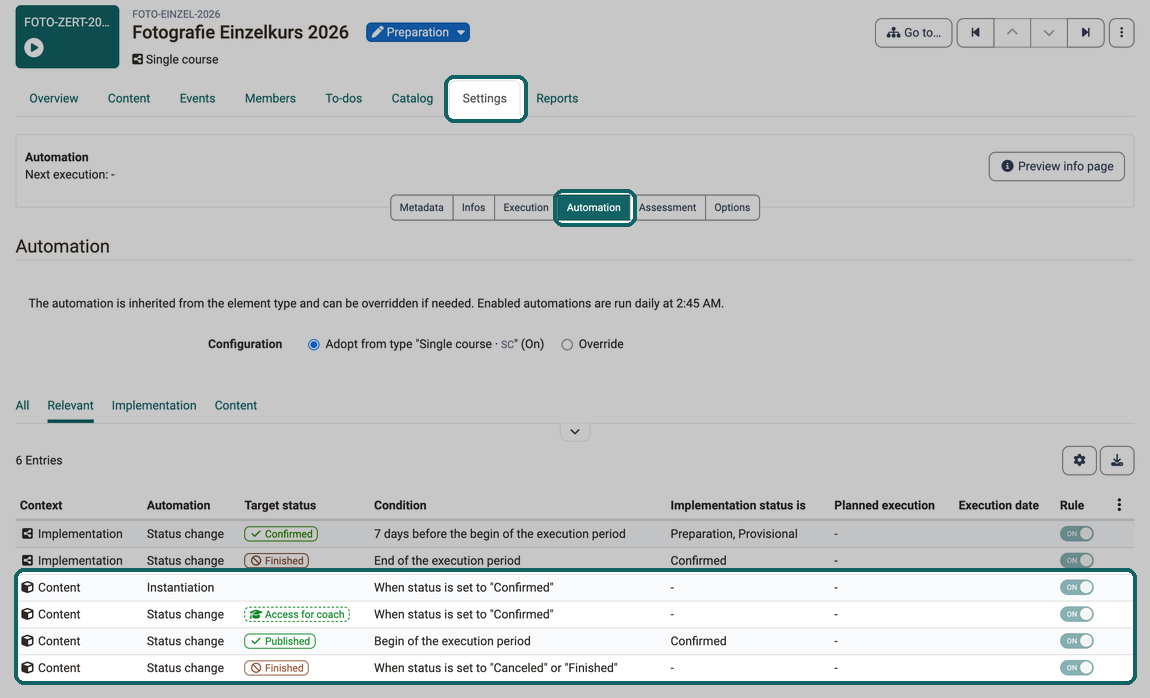1150x698 pixels.
Task: Click the Execution date column header
Action: pos(998,505)
